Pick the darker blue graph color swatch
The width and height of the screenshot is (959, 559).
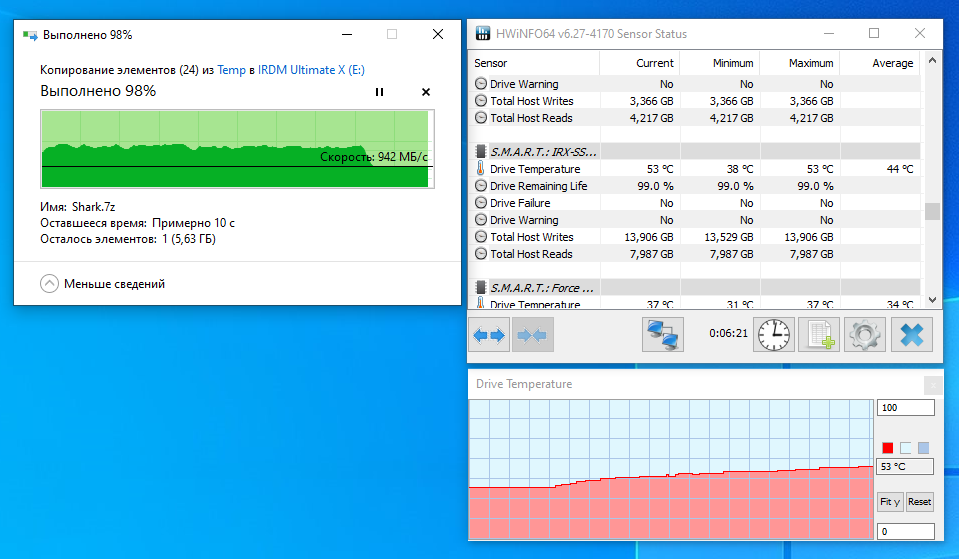[x=924, y=448]
